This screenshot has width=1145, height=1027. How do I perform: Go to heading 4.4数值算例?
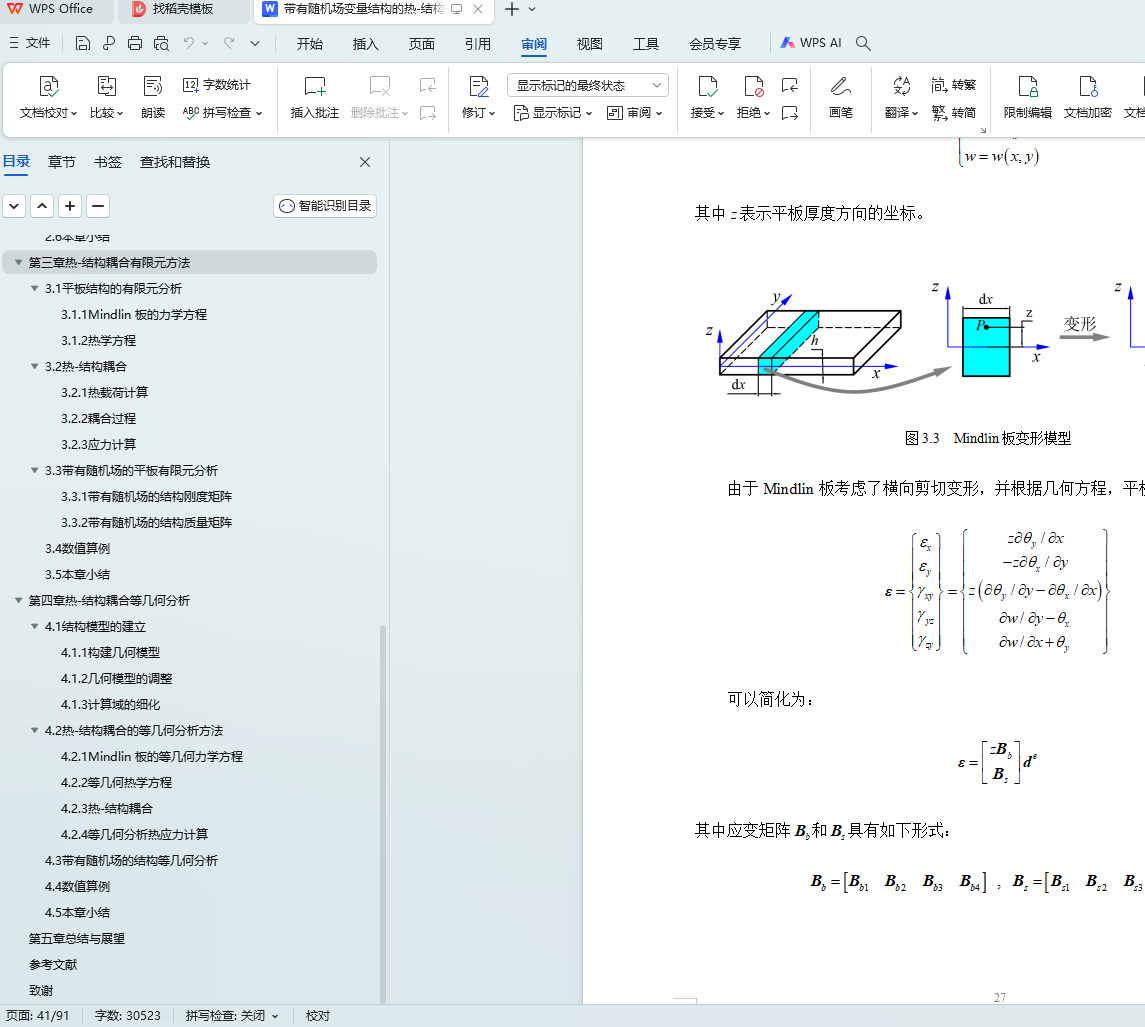coord(77,886)
